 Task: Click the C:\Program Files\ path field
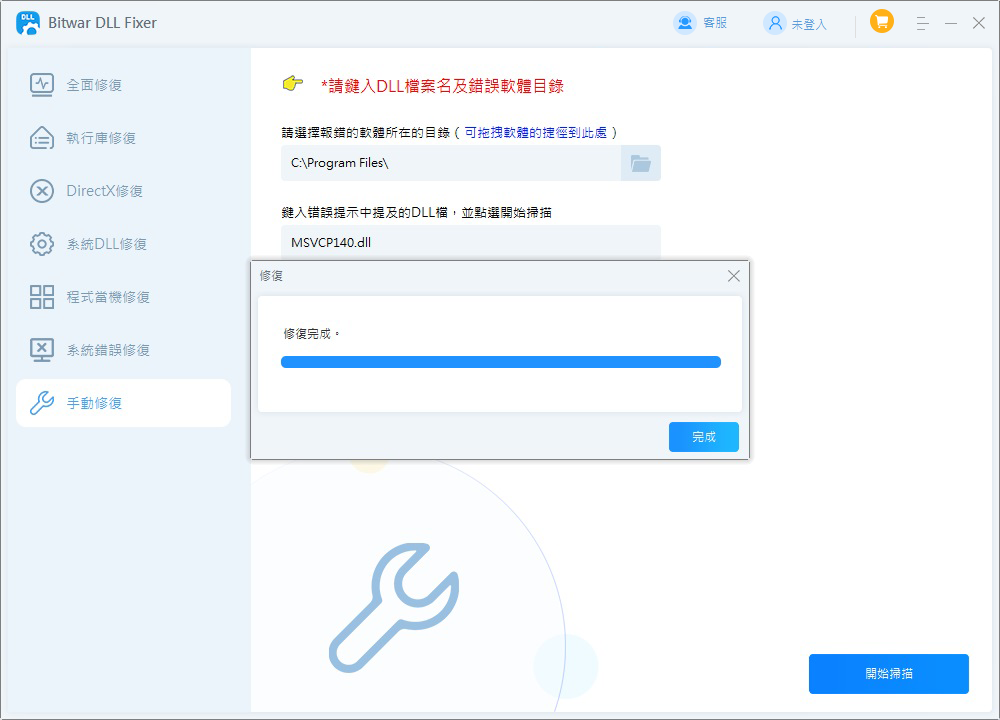pyautogui.click(x=451, y=163)
